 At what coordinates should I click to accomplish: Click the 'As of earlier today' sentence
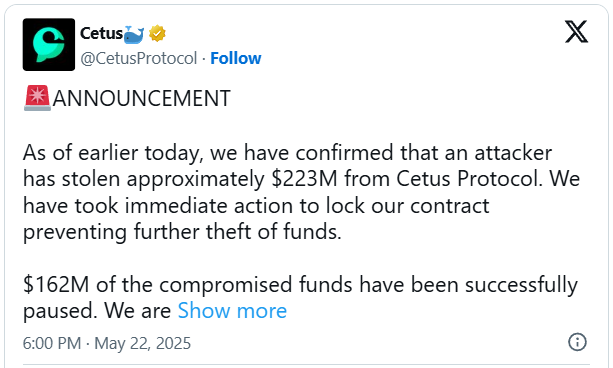(113, 153)
